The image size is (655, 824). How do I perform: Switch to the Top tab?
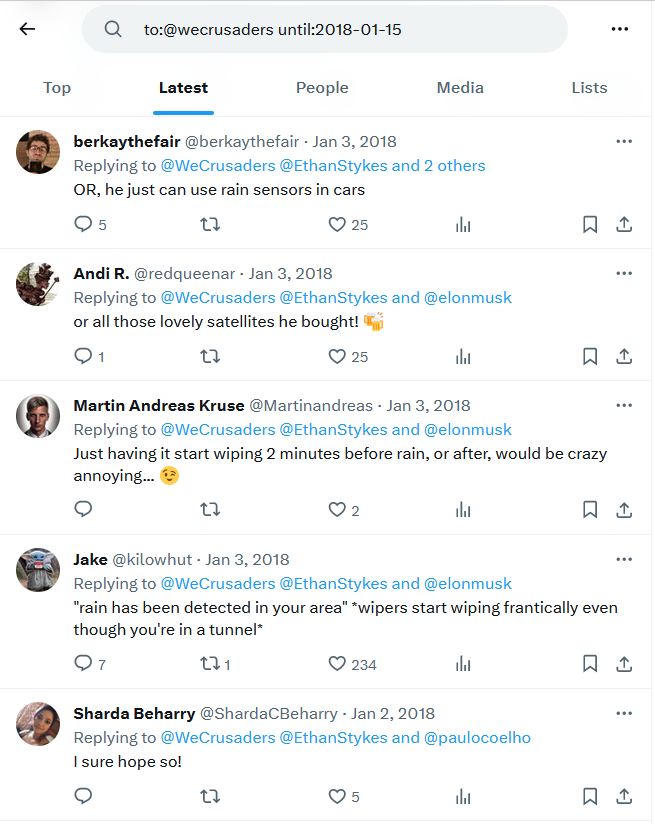57,88
